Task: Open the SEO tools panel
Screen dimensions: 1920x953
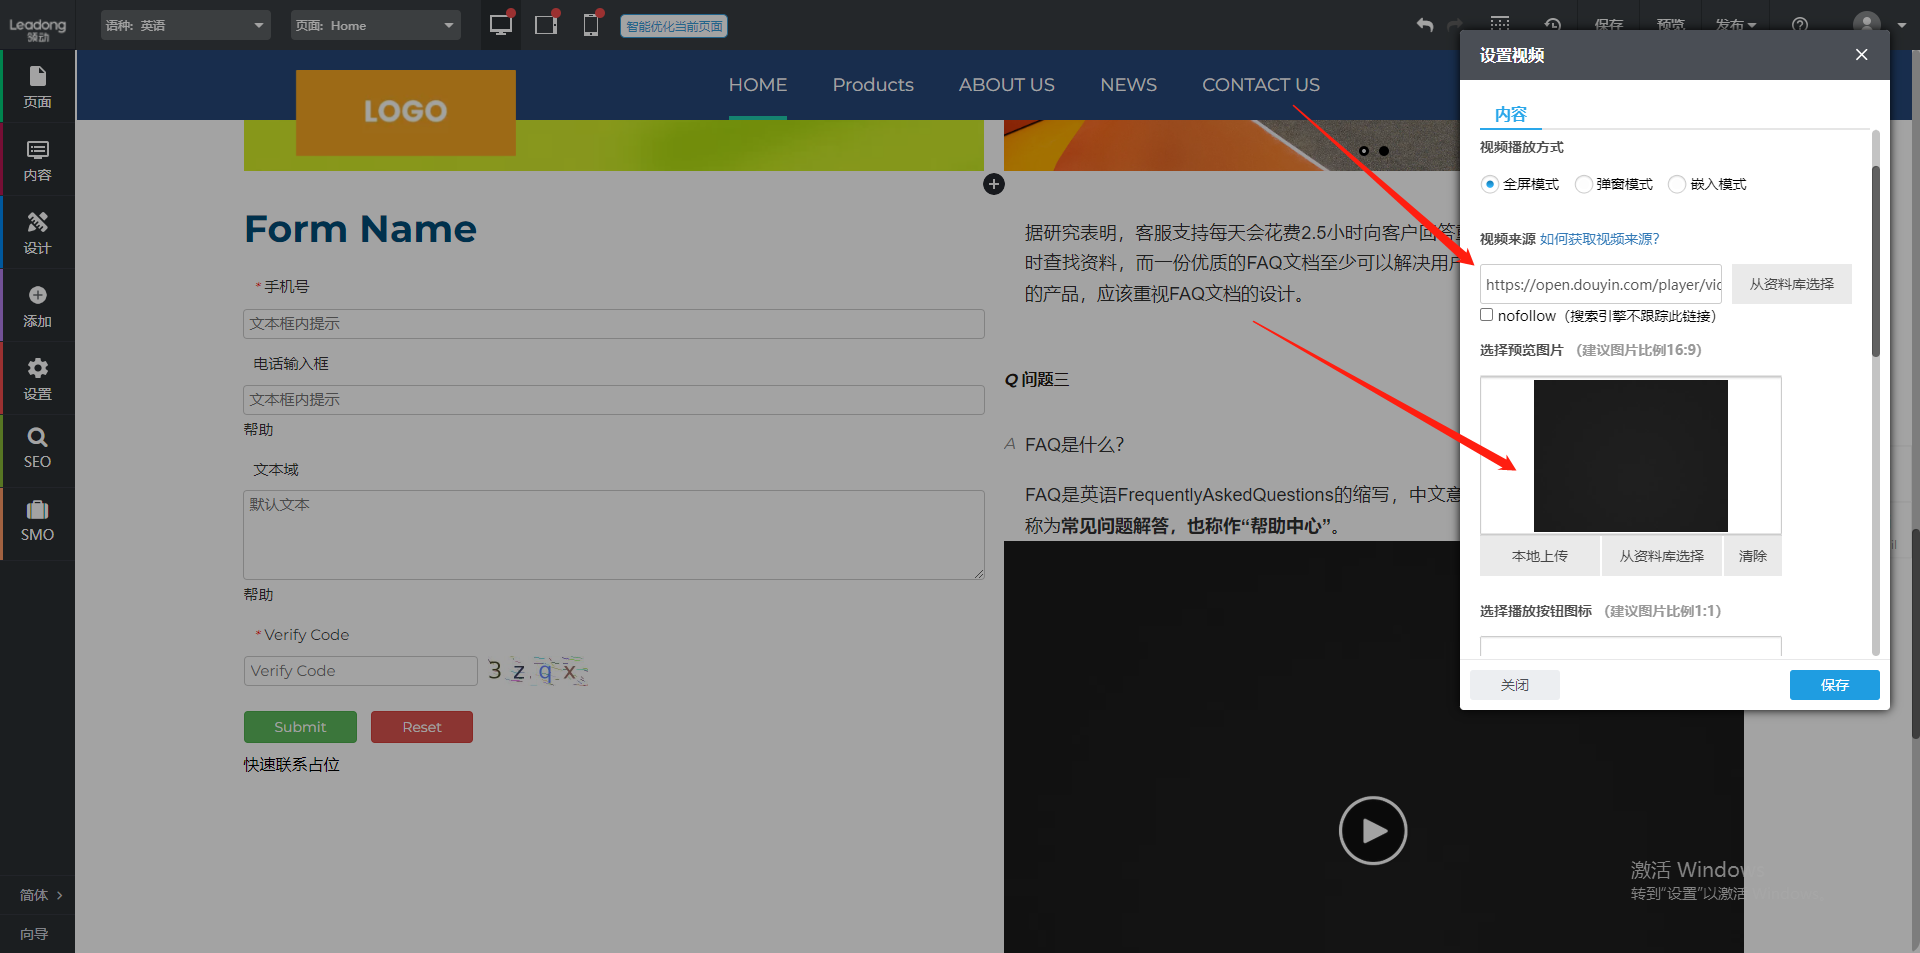Action: click(37, 448)
